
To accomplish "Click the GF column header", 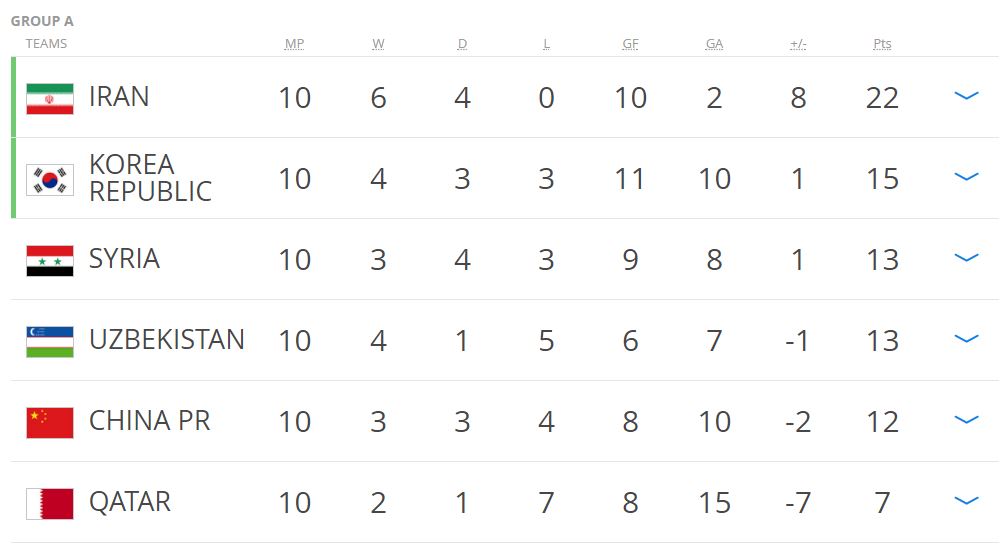I will 630,44.
